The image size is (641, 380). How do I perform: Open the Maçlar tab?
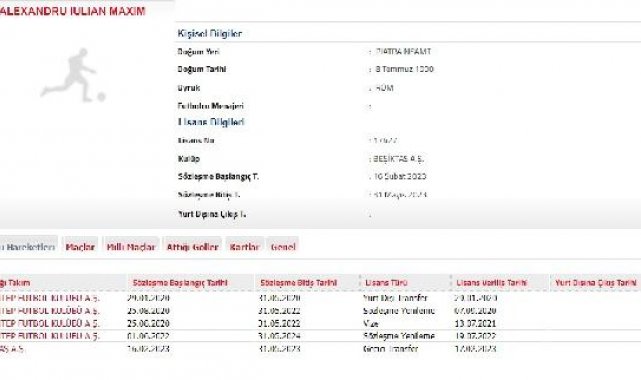[80, 247]
